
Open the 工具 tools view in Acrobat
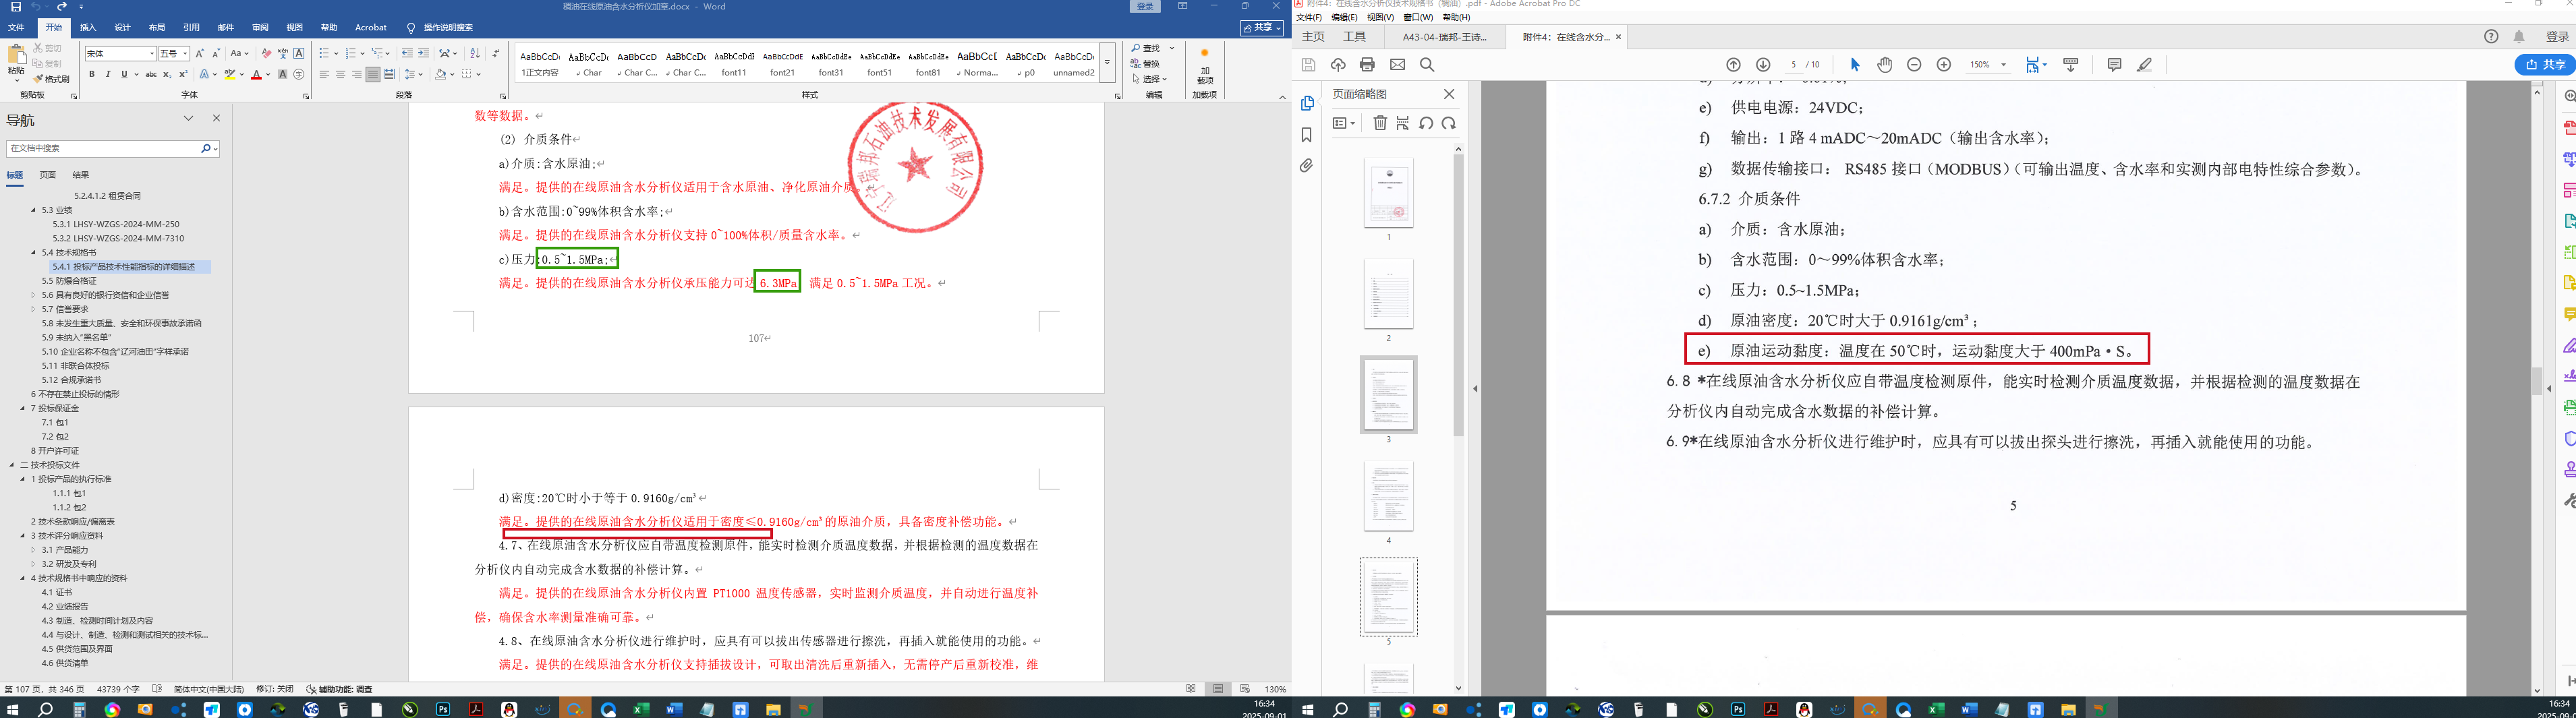1355,37
